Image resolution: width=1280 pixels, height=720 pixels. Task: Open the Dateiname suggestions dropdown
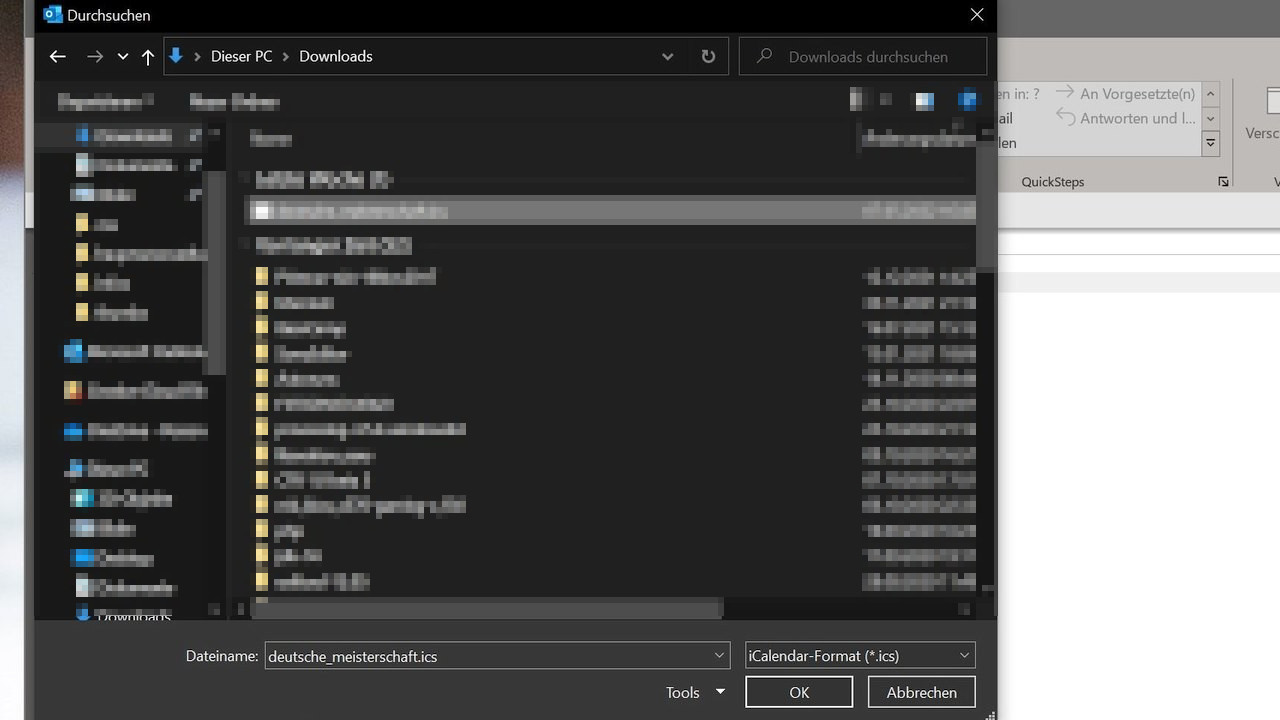720,656
